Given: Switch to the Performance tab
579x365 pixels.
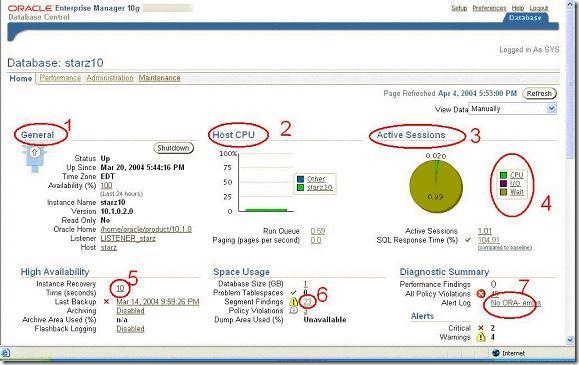Looking at the screenshot, I should pos(60,78).
